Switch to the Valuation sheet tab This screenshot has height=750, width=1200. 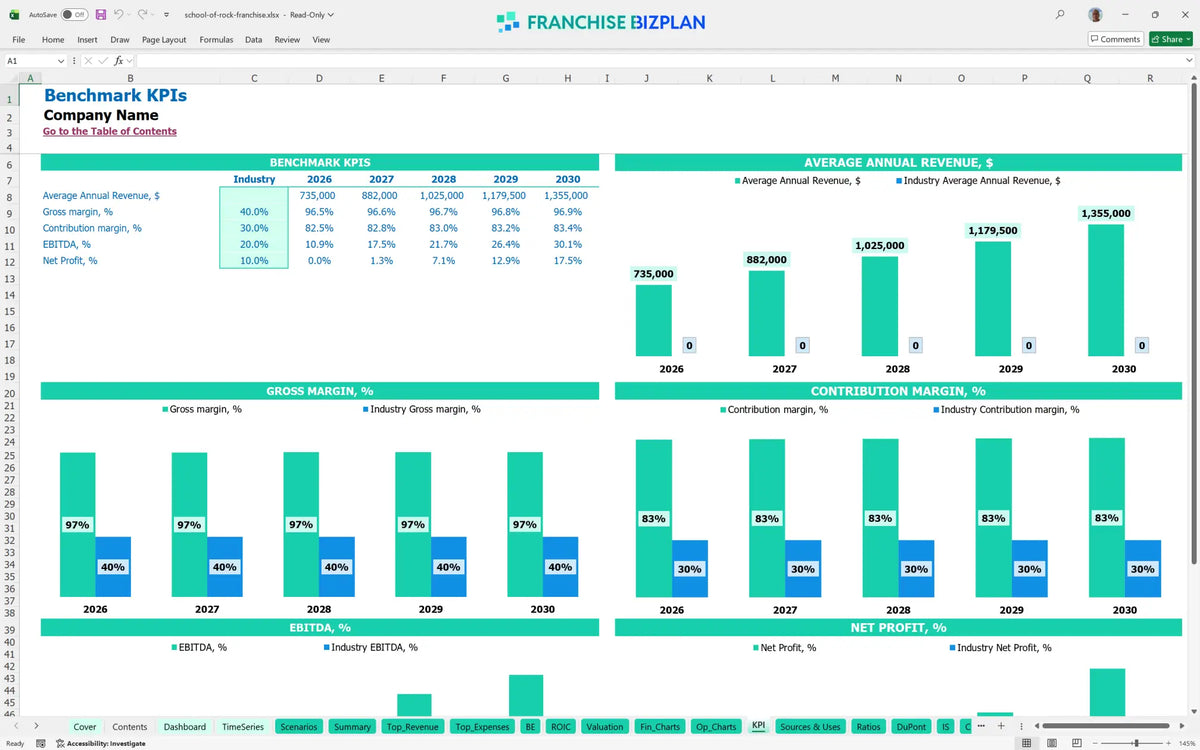(605, 727)
